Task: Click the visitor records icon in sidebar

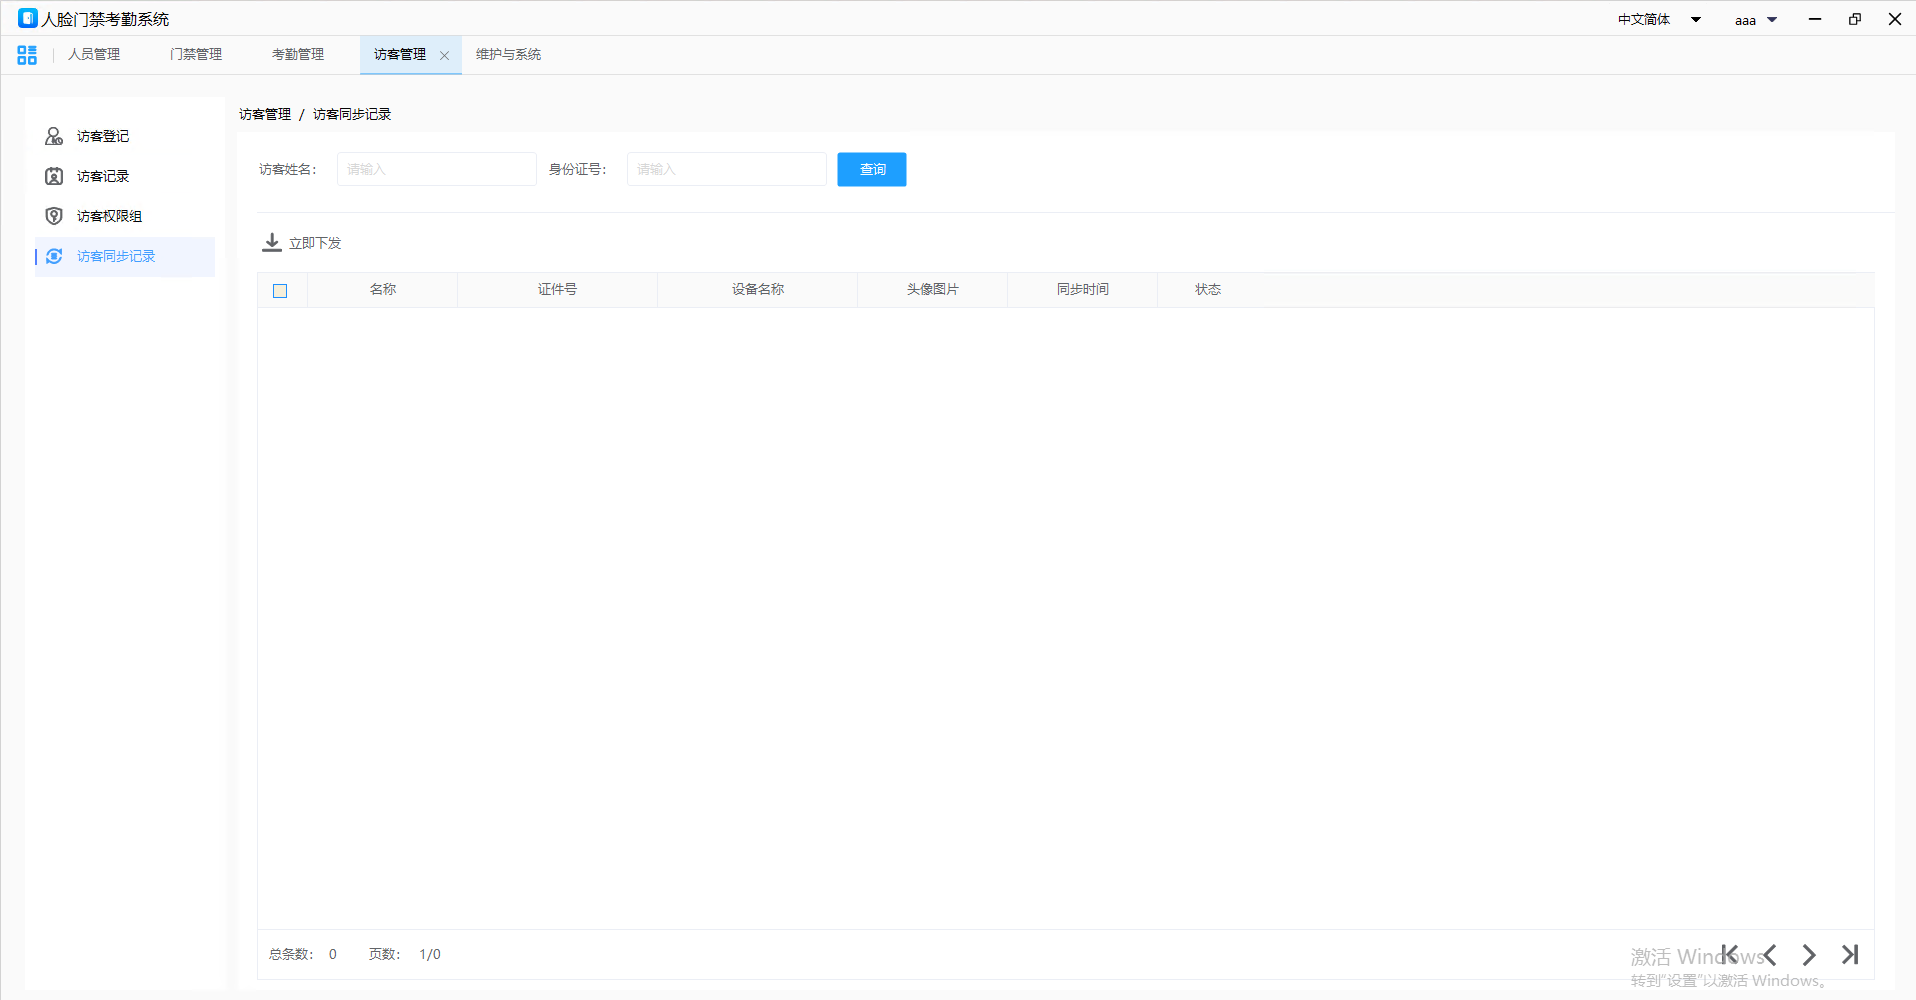Action: coord(54,176)
